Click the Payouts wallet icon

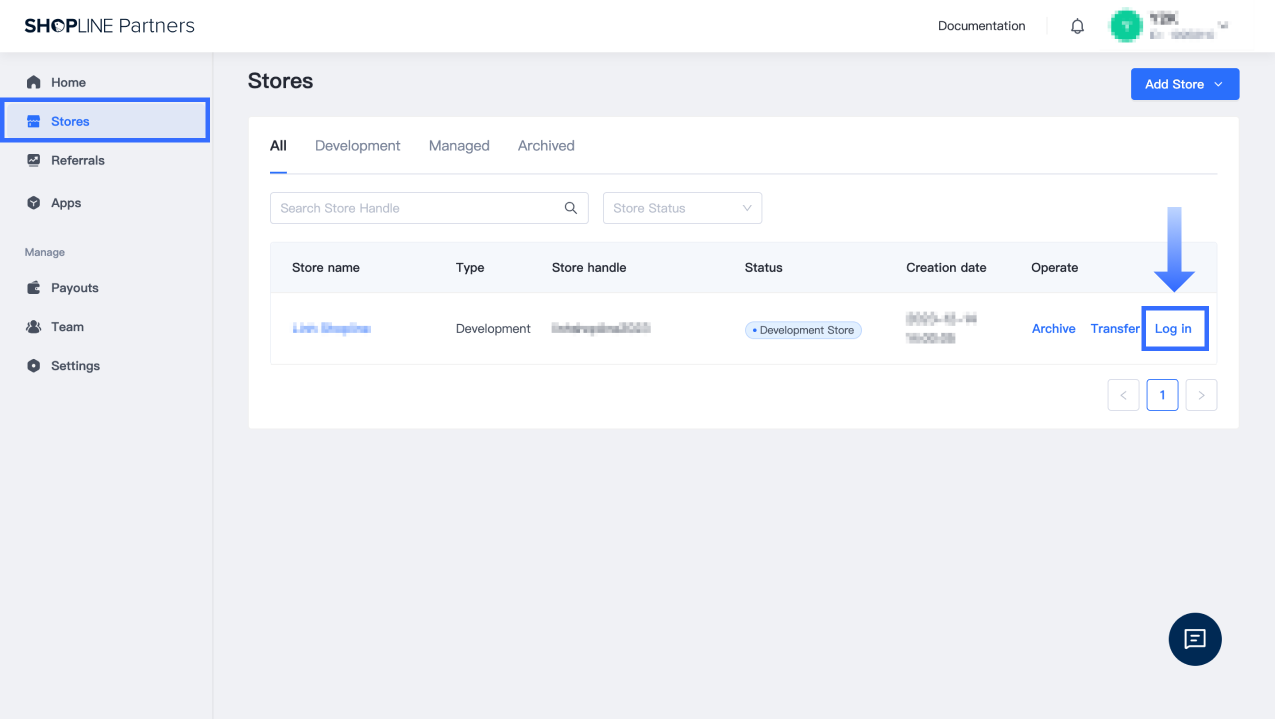coord(34,288)
